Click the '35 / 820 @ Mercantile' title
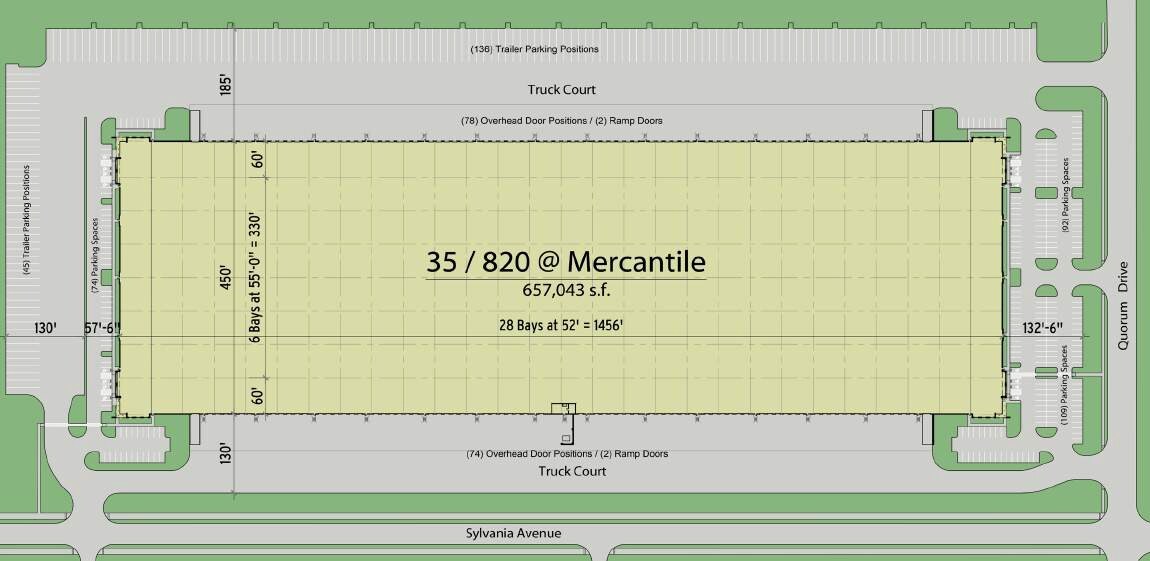Image resolution: width=1150 pixels, height=561 pixels. coord(565,262)
